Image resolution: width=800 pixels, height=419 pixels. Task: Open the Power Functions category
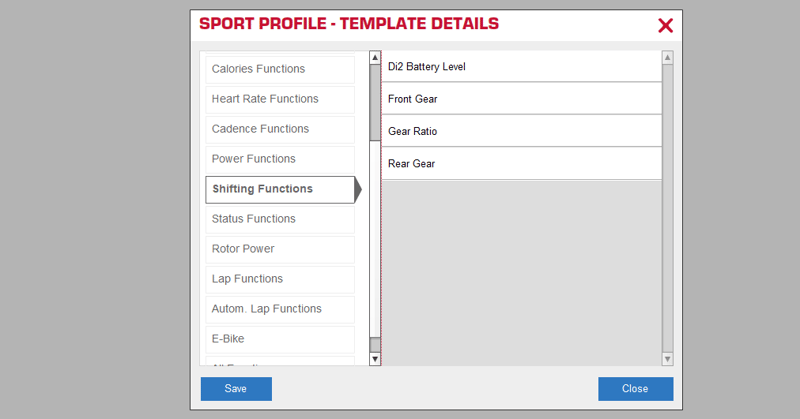(280, 159)
